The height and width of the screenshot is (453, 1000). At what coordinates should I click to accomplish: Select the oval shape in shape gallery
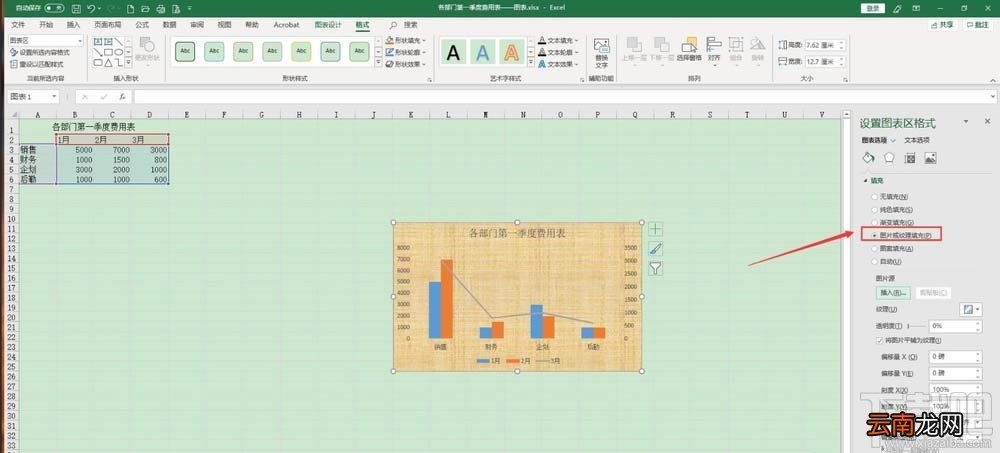tap(119, 52)
